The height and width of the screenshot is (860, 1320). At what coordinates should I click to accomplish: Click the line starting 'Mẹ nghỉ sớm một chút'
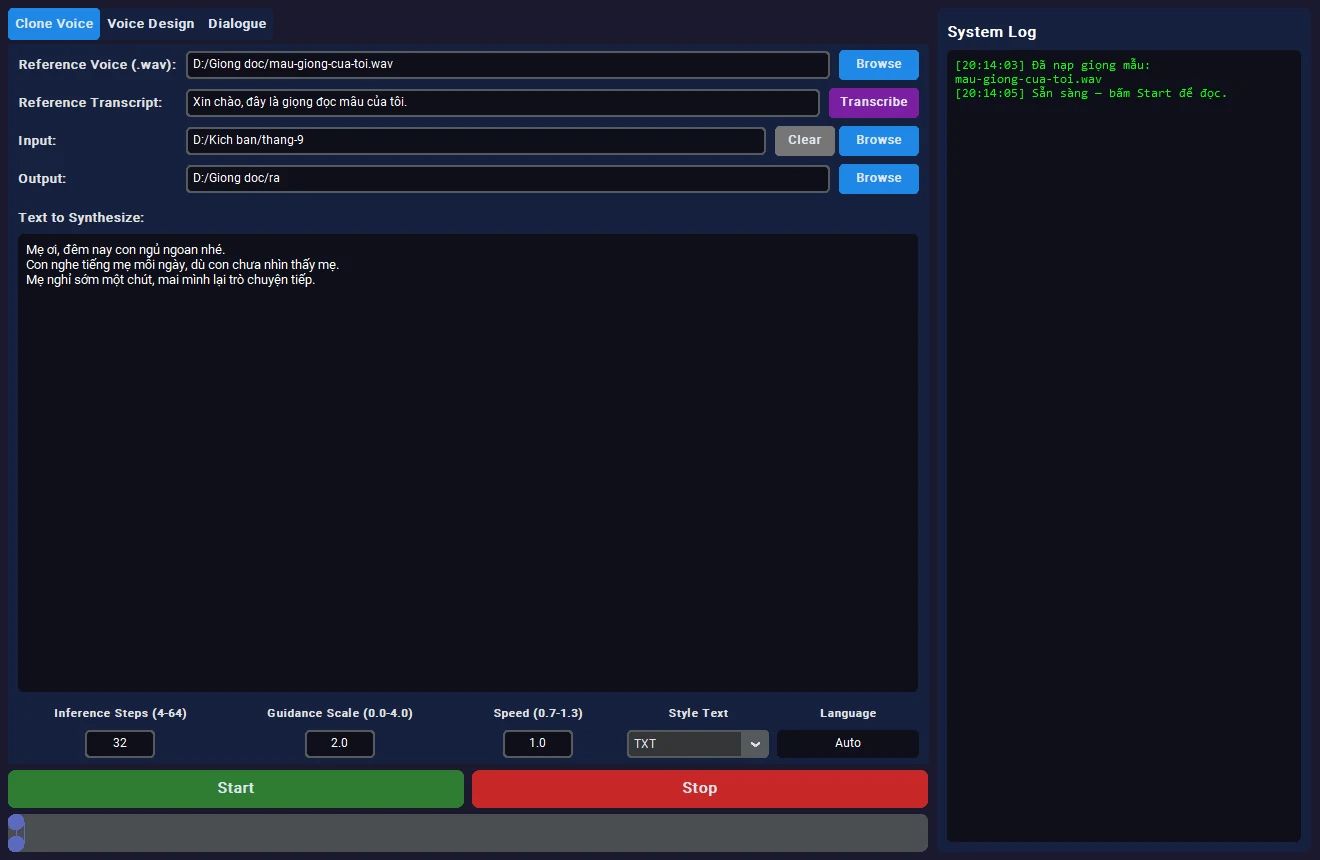tap(171, 280)
